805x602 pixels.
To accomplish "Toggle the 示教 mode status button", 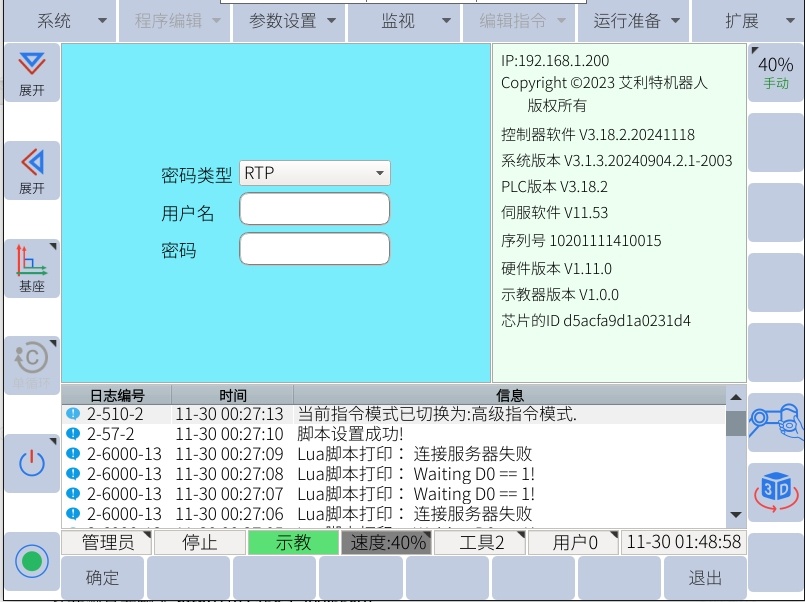I will tap(293, 543).
